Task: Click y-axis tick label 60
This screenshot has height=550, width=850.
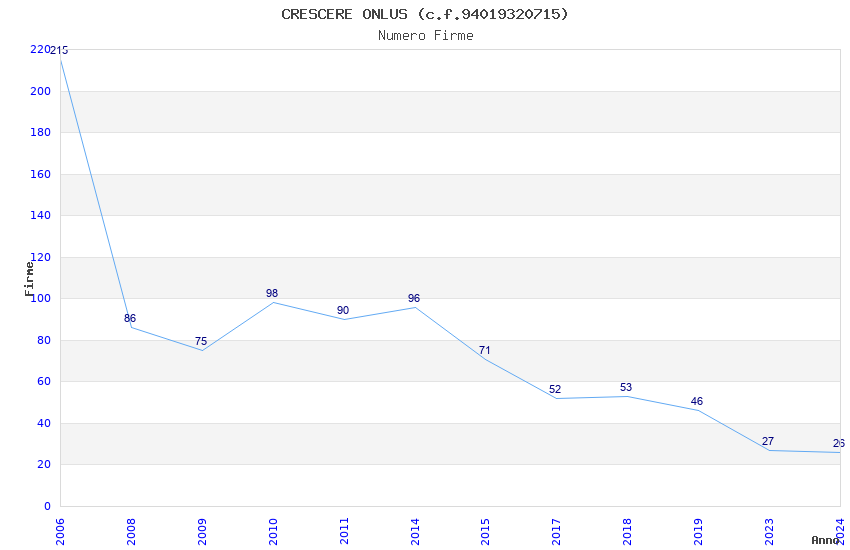Action: click(44, 381)
